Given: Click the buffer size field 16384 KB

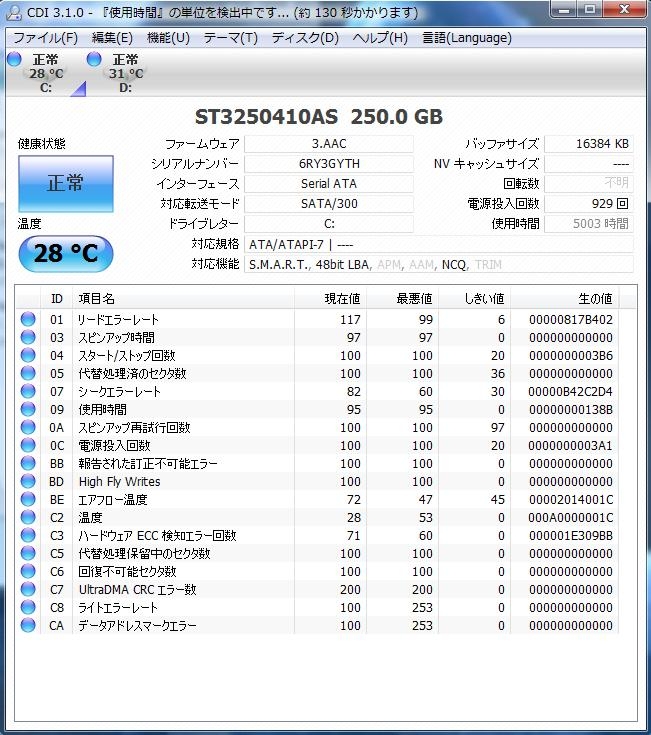Looking at the screenshot, I should [589, 144].
